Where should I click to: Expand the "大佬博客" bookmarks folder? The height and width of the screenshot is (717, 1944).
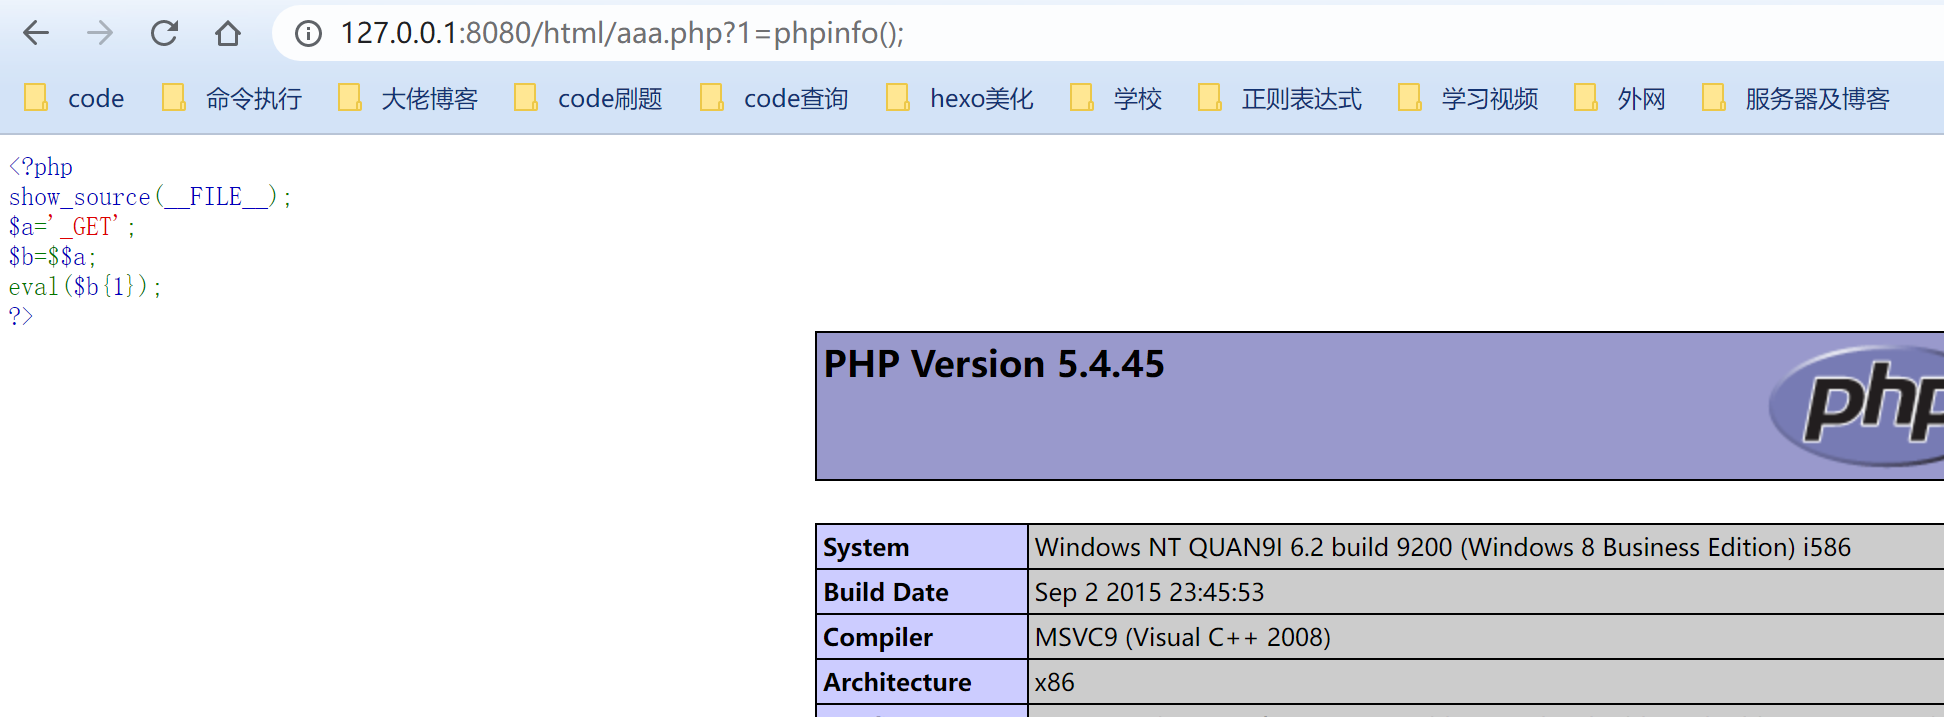pyautogui.click(x=408, y=98)
